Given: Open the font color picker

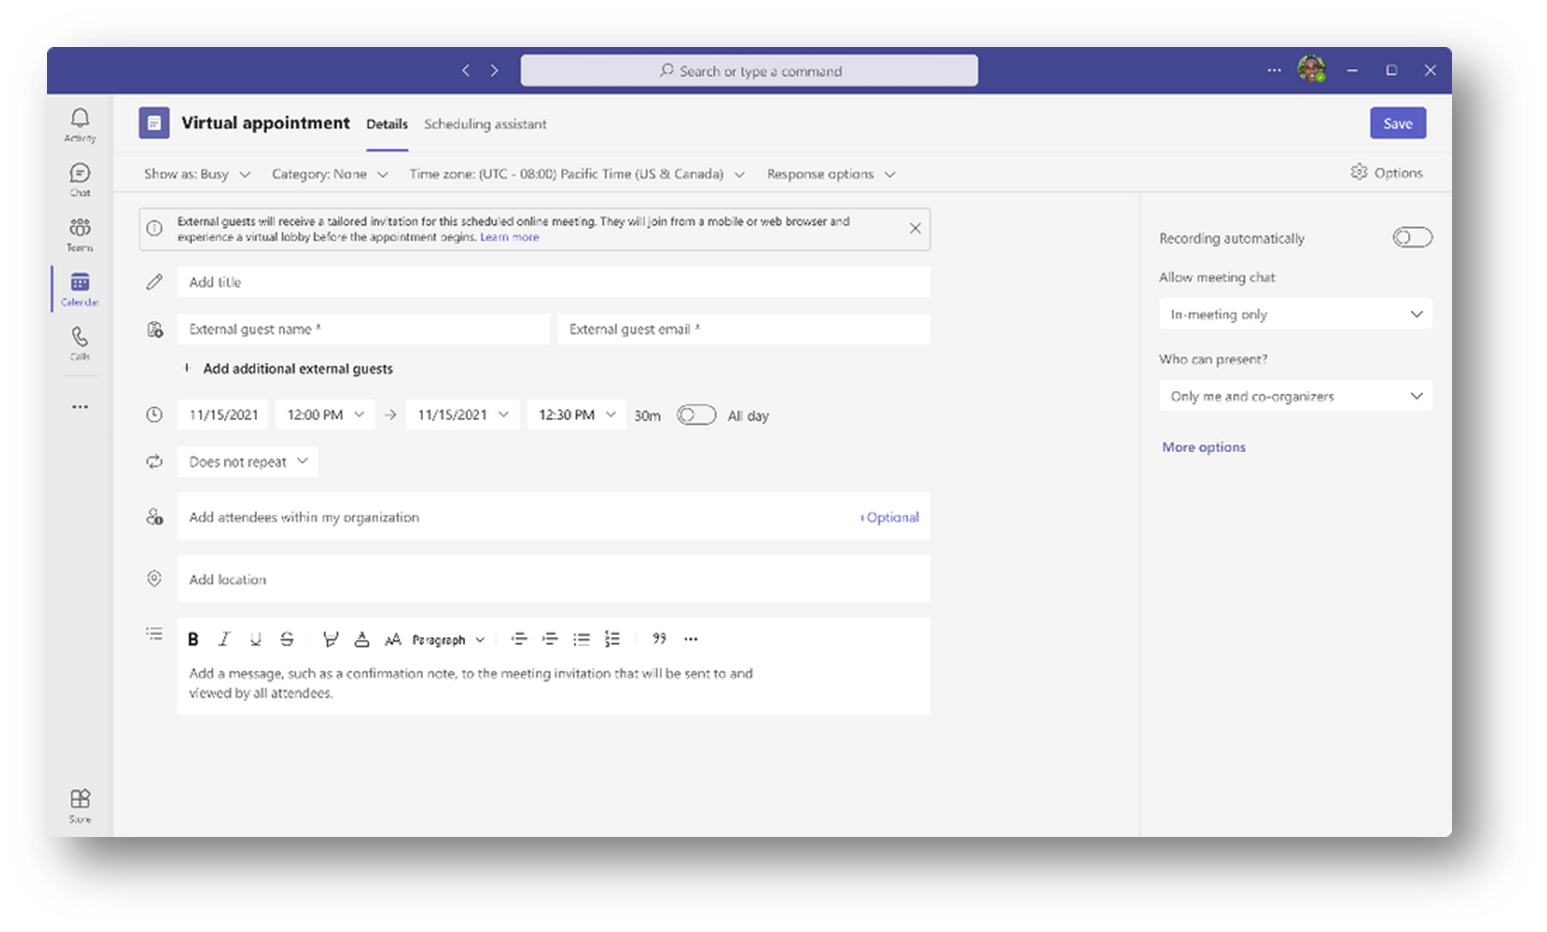Looking at the screenshot, I should (x=362, y=638).
